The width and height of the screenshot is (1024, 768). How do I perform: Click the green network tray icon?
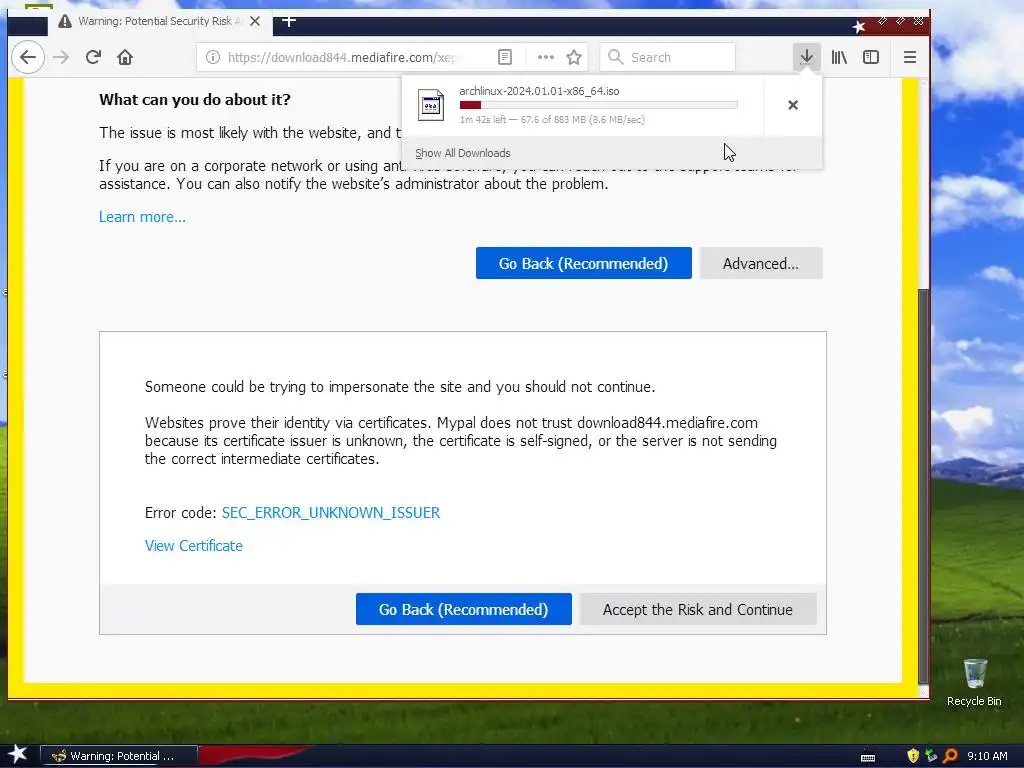click(931, 756)
